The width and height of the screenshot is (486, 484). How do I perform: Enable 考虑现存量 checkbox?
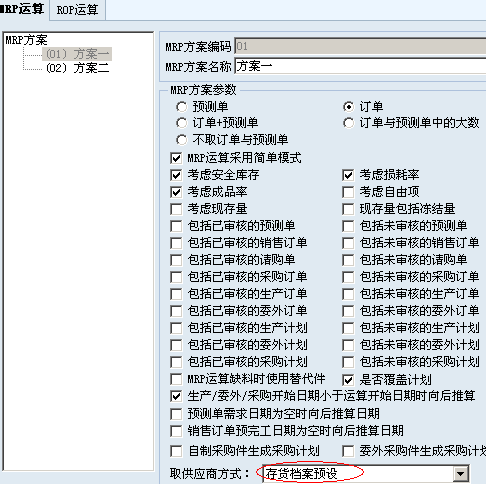coord(176,209)
